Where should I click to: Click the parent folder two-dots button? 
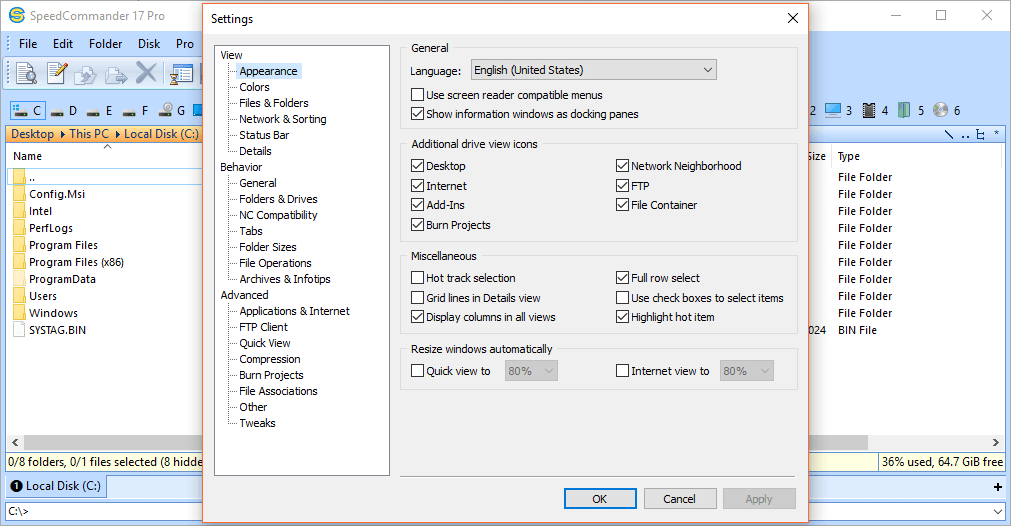[x=965, y=134]
